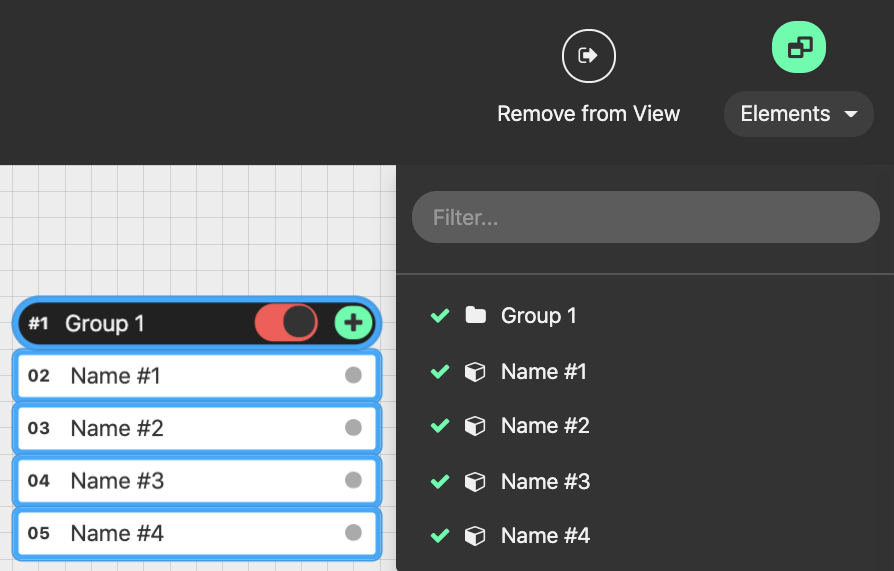Image resolution: width=894 pixels, height=571 pixels.
Task: Click the folder icon beside Group 1
Action: tap(476, 316)
